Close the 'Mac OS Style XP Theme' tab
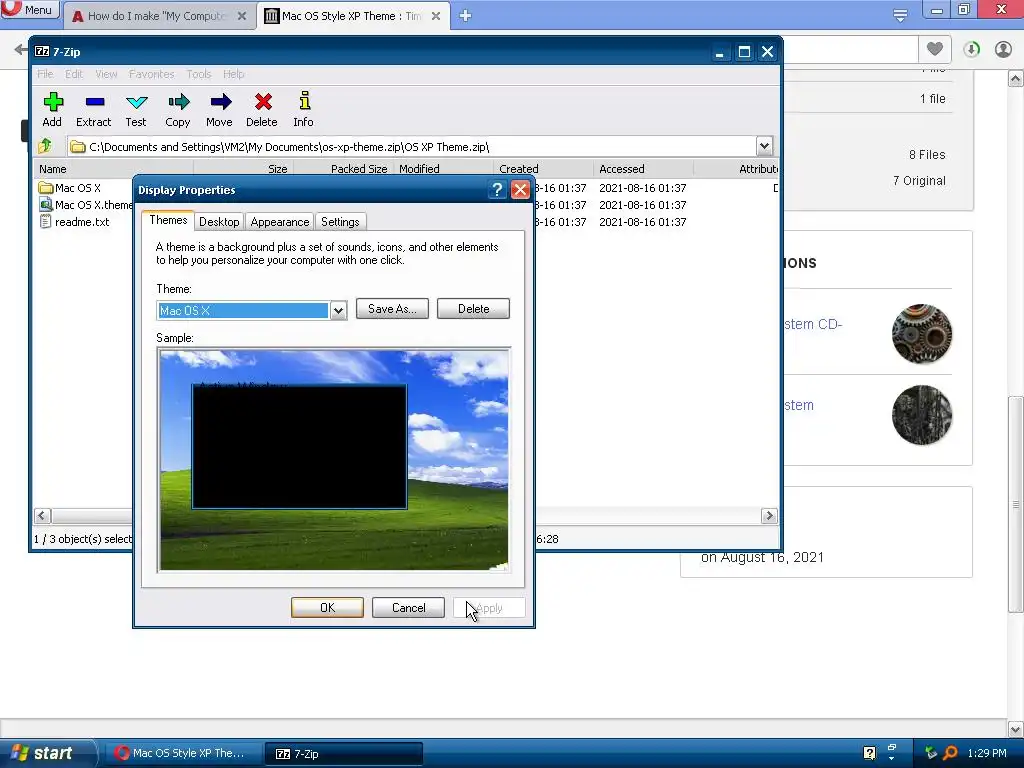 click(436, 16)
